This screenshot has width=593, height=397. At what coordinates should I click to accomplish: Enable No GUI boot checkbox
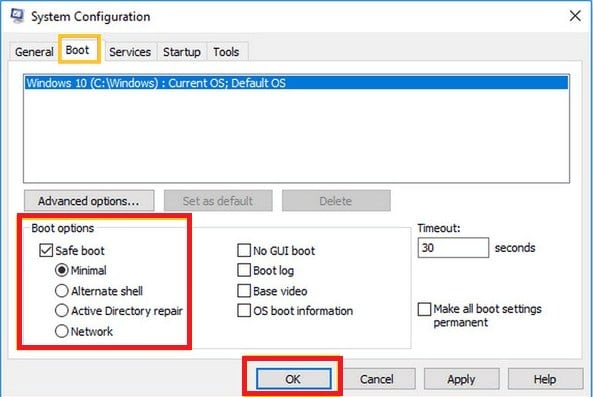coord(244,250)
